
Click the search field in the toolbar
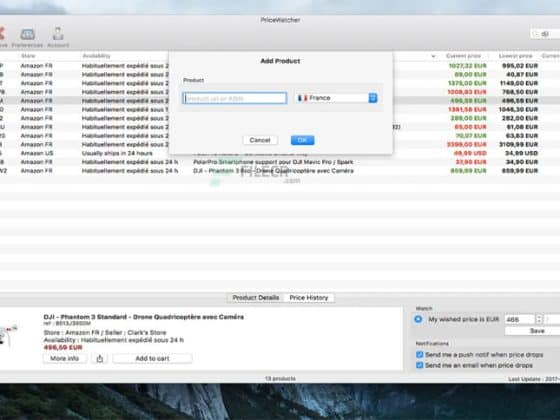(x=546, y=34)
